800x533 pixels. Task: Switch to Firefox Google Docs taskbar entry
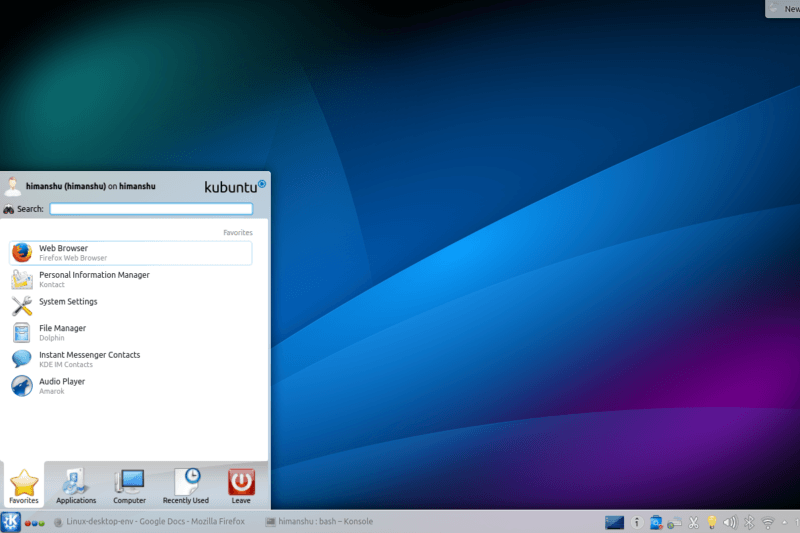[149, 521]
